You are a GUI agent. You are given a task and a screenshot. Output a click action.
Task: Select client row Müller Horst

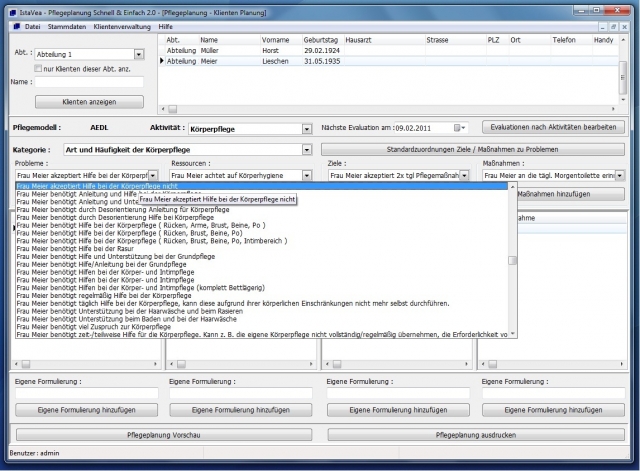(x=388, y=51)
